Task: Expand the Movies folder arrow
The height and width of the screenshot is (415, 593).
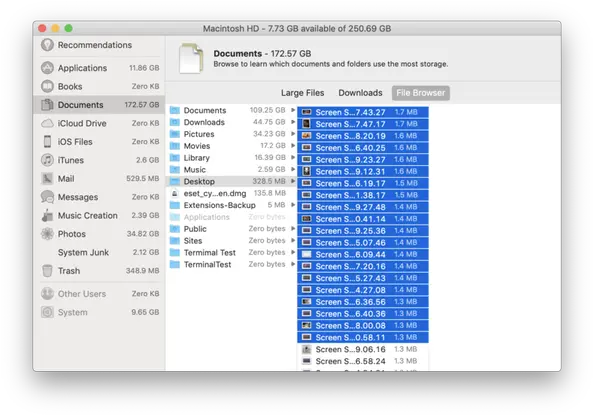Action: click(x=293, y=146)
